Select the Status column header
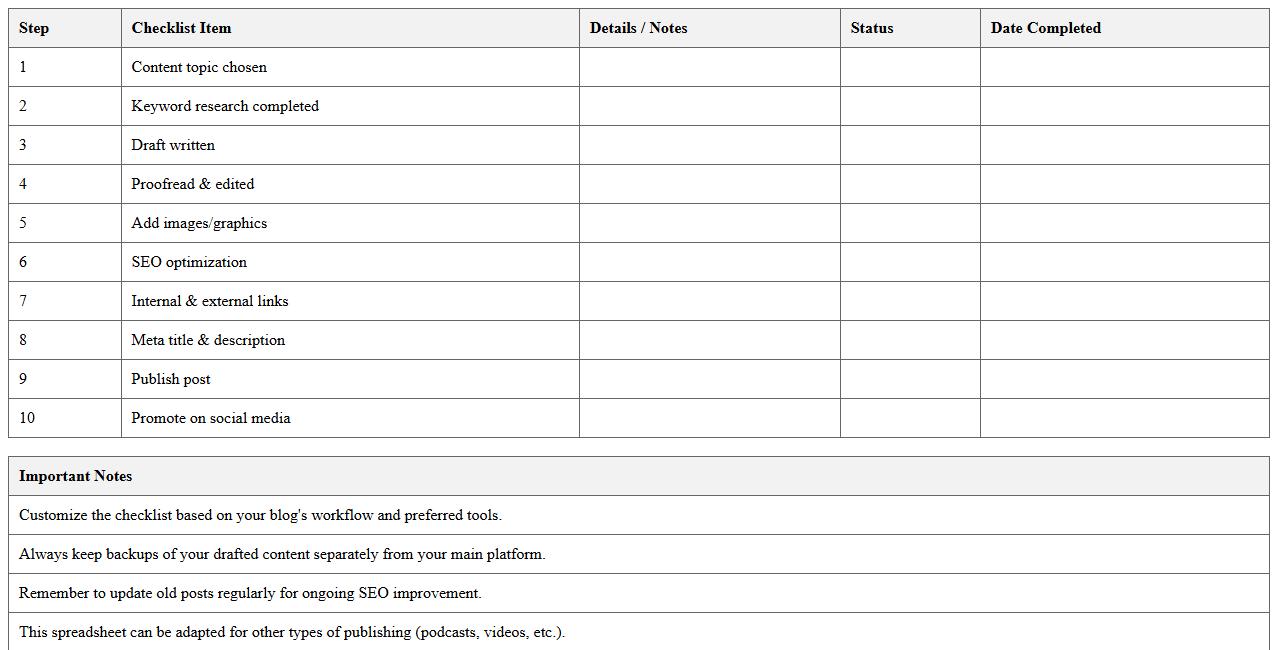The width and height of the screenshot is (1278, 650). coord(871,28)
